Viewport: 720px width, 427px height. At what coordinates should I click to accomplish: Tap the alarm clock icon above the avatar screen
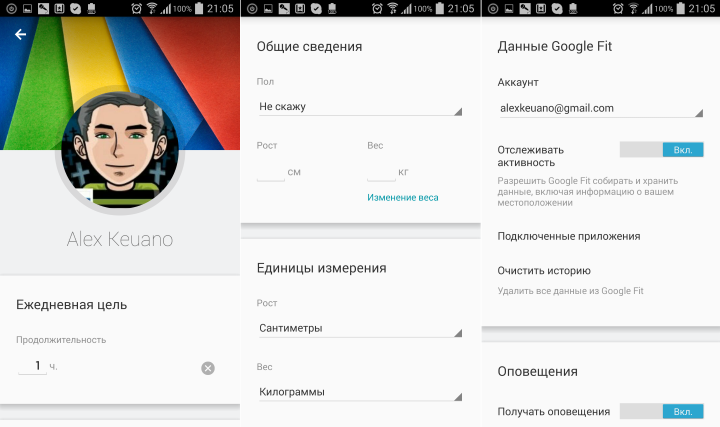click(x=136, y=8)
